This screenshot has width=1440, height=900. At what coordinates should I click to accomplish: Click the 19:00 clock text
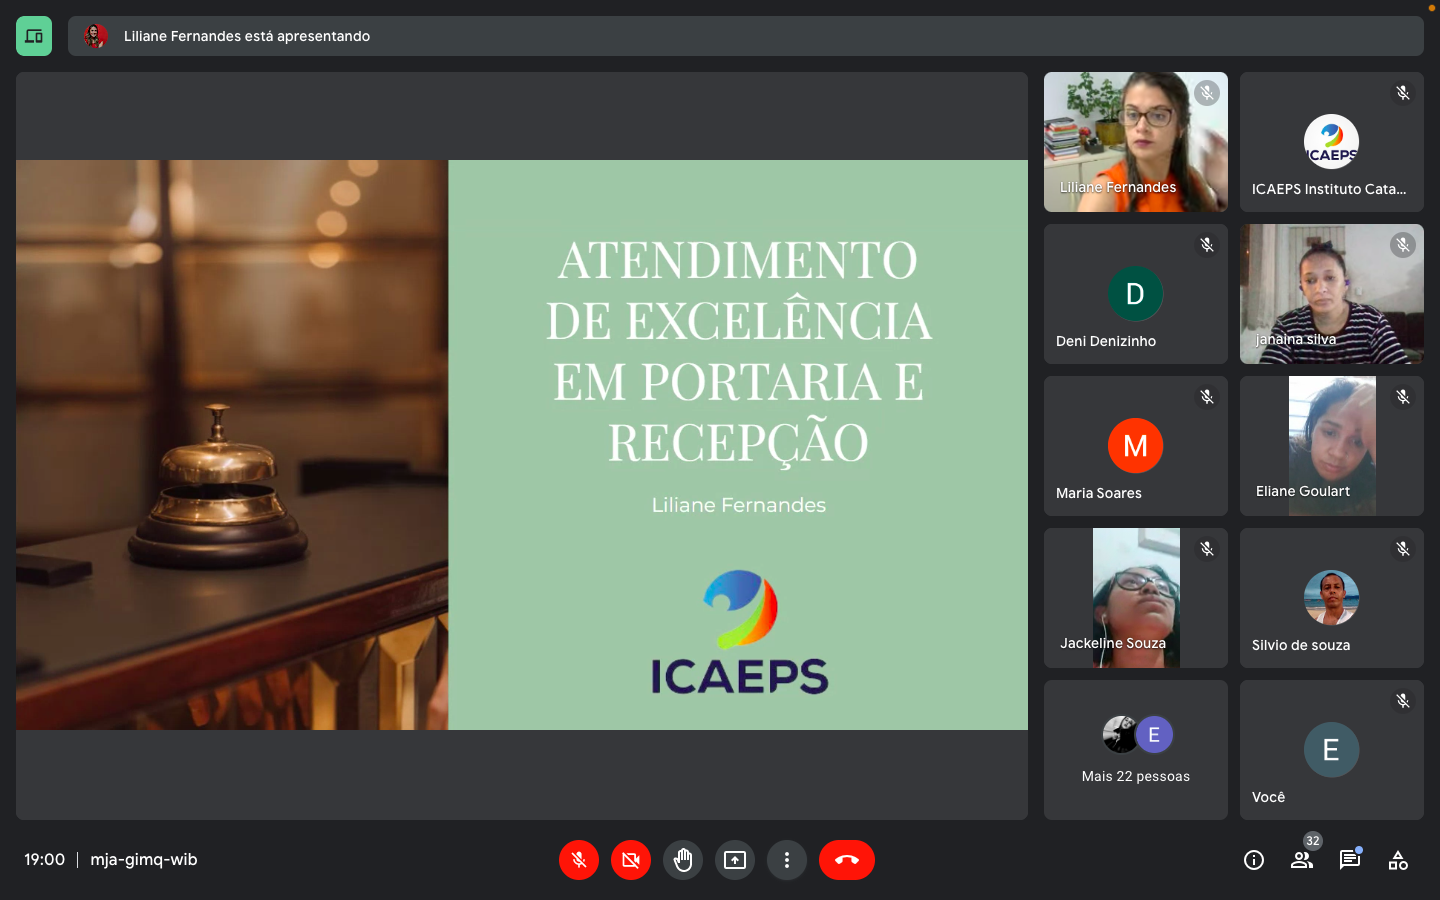(45, 860)
